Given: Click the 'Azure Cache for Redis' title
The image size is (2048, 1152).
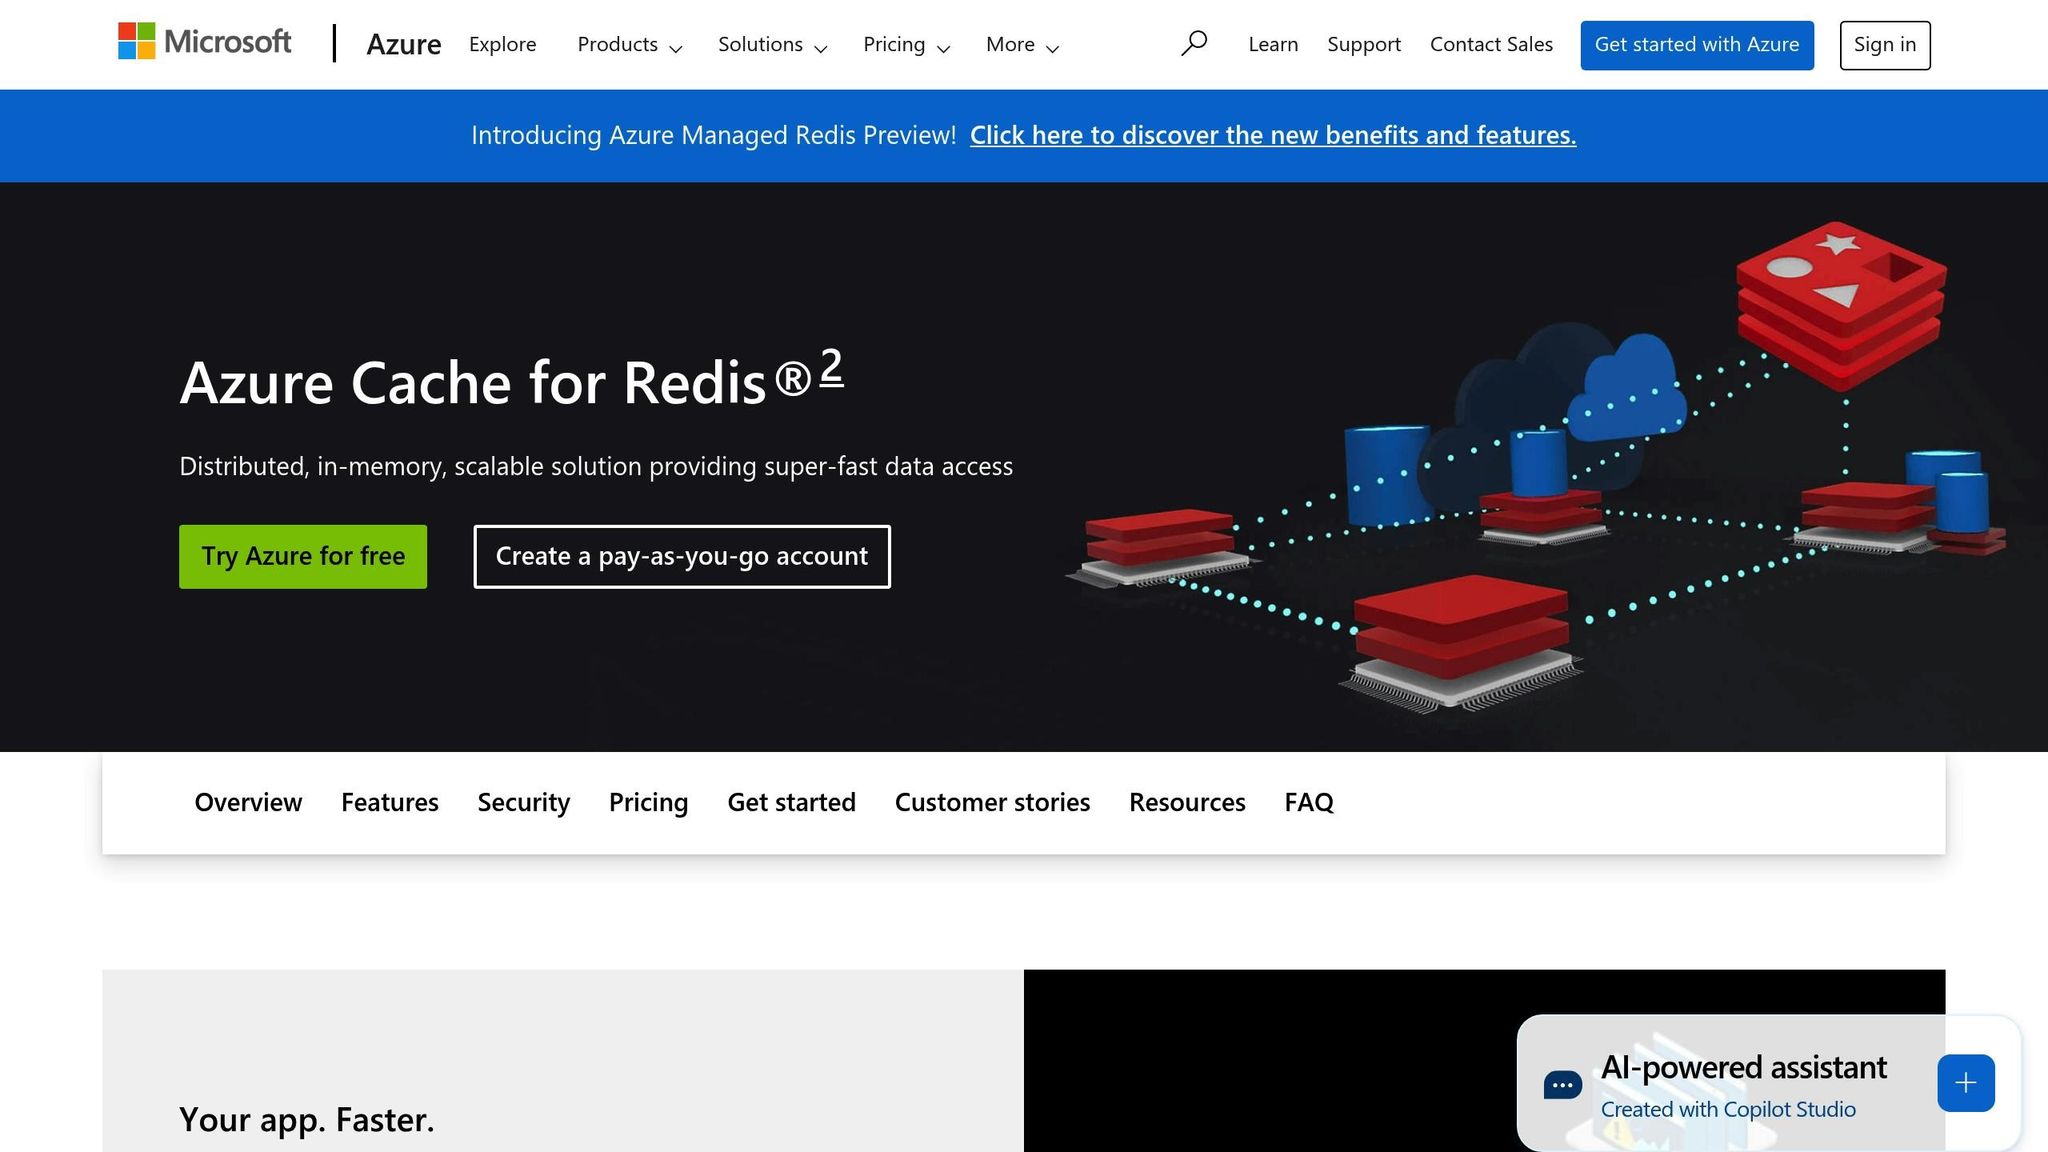Looking at the screenshot, I should point(496,382).
